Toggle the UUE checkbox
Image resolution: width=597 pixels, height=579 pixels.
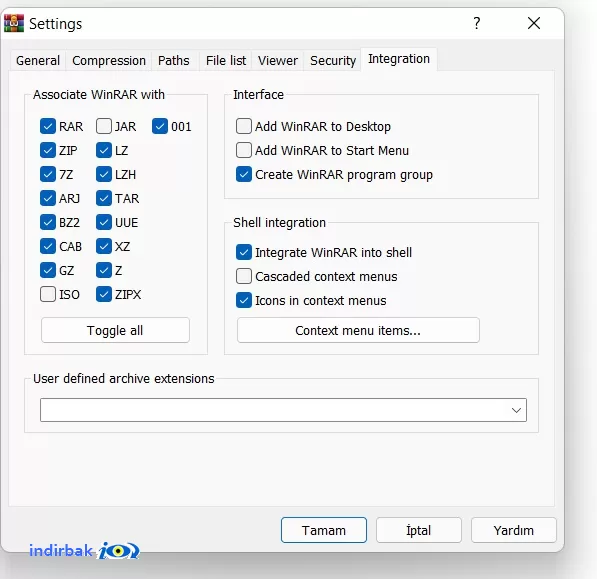pyautogui.click(x=104, y=222)
